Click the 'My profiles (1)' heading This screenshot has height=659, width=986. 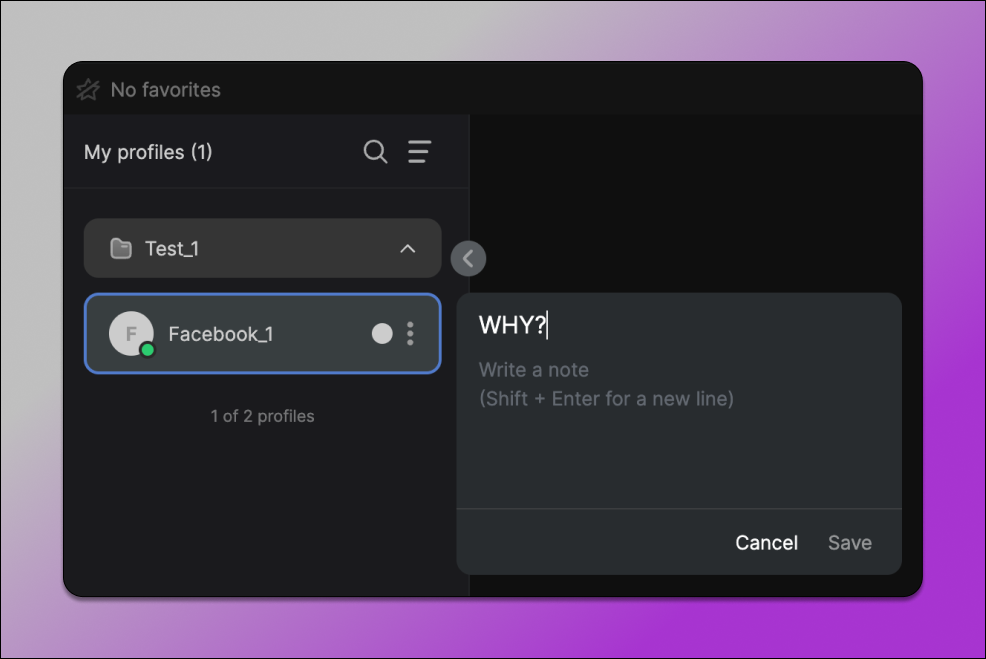[x=148, y=152]
